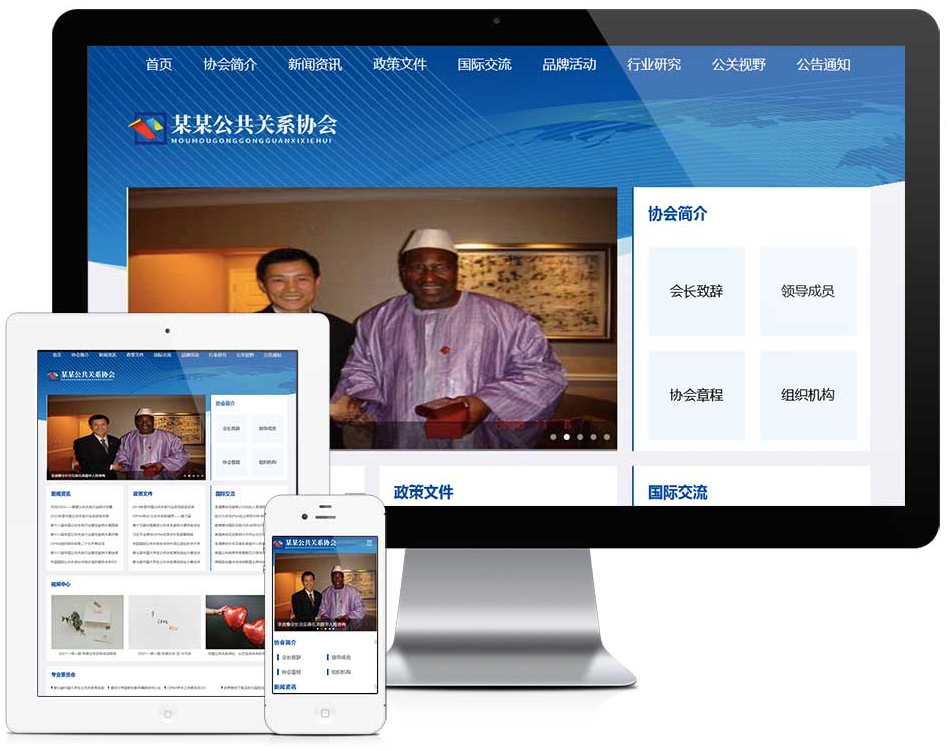Open 首页 in the desktop navigation bar
This screenshot has width=948, height=751.
(159, 64)
